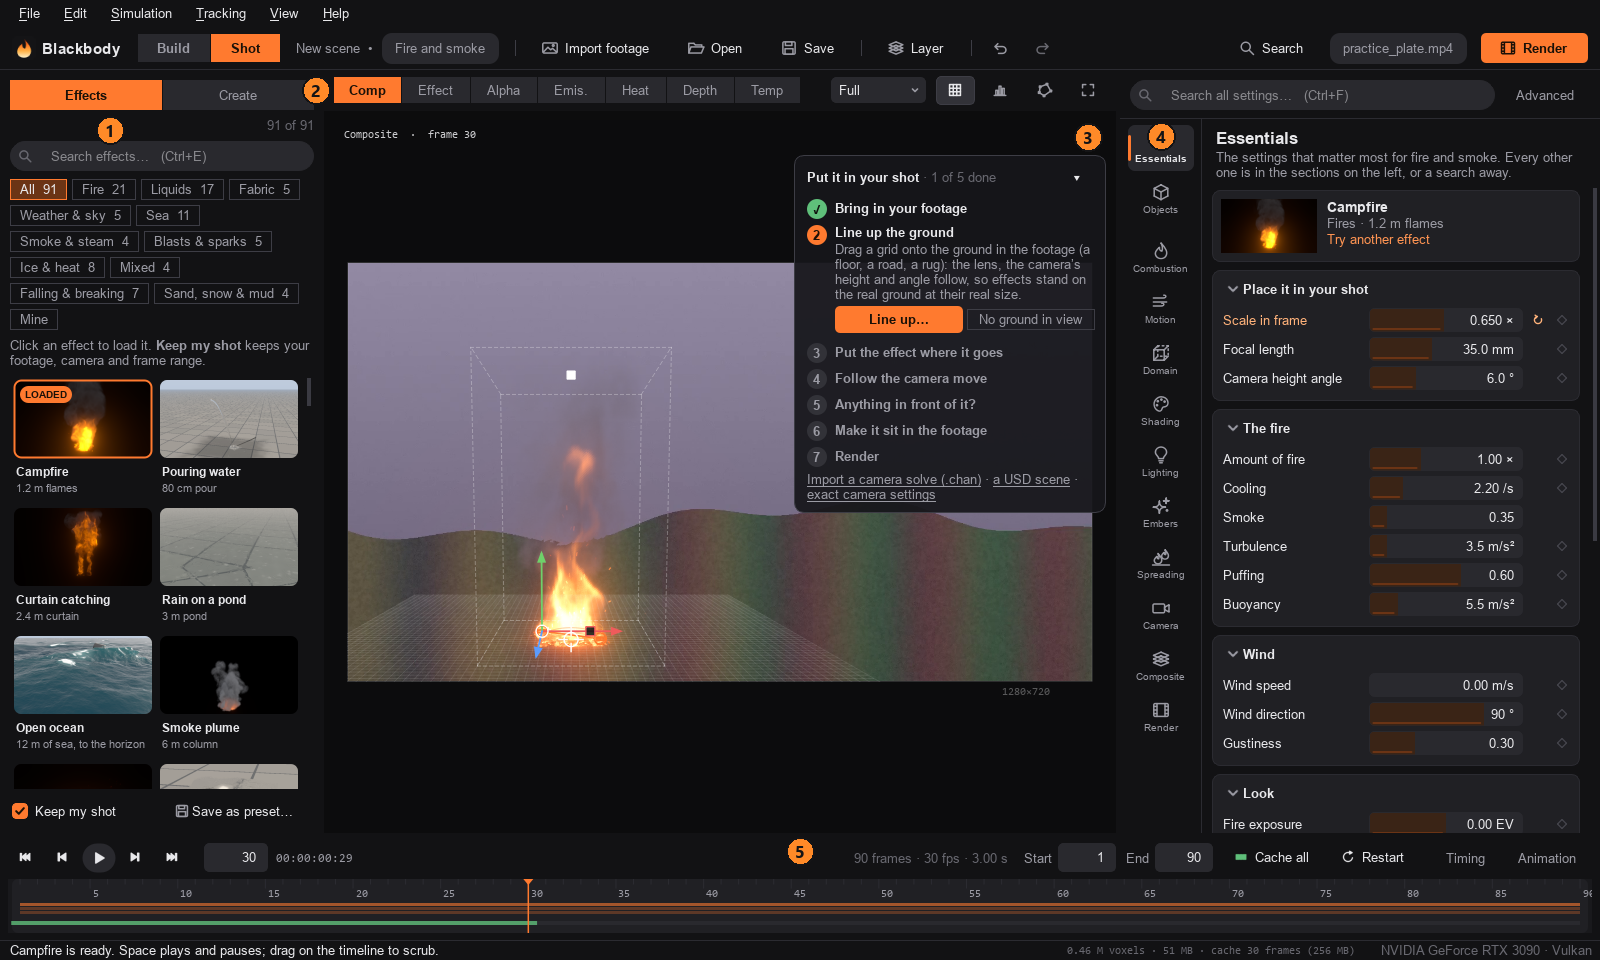This screenshot has height=960, width=1600.
Task: Open the Composite section in sidebar
Action: pyautogui.click(x=1160, y=665)
